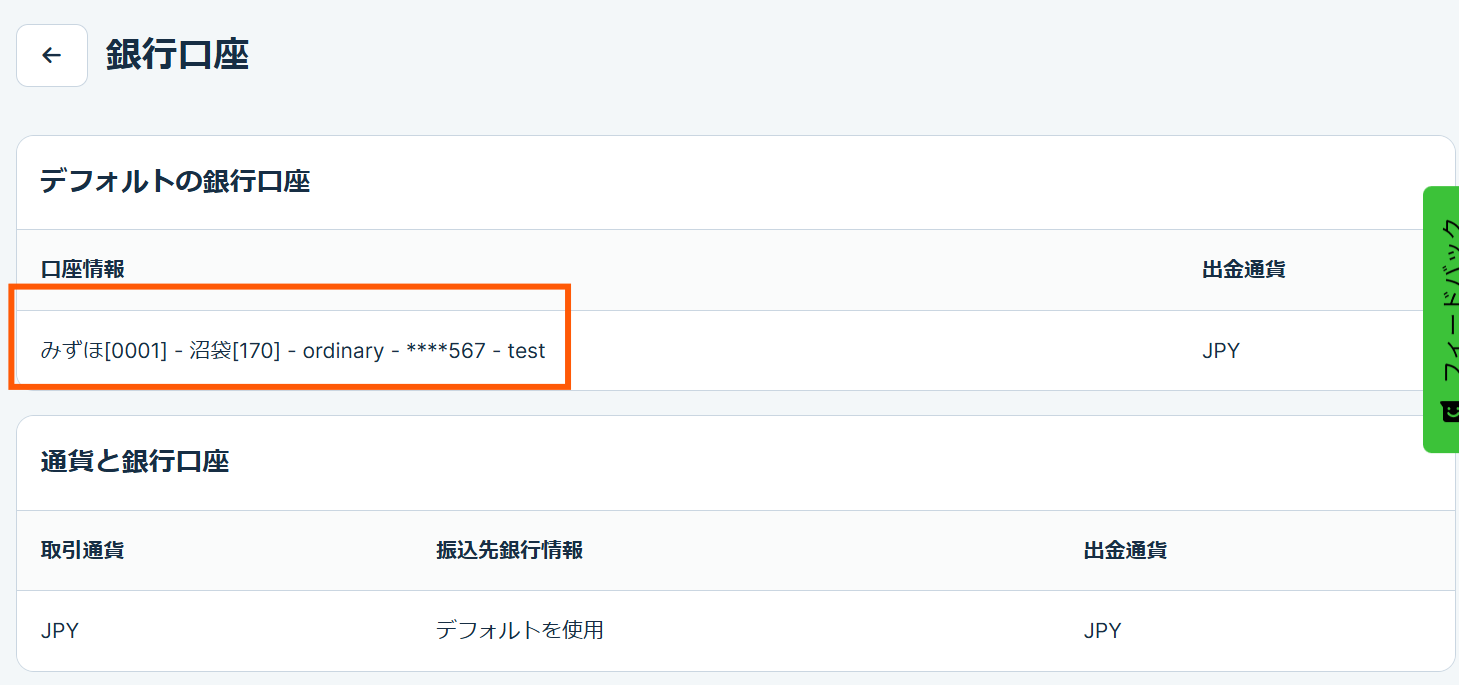This screenshot has width=1459, height=685.
Task: Click the account label test
Action: pos(526,351)
